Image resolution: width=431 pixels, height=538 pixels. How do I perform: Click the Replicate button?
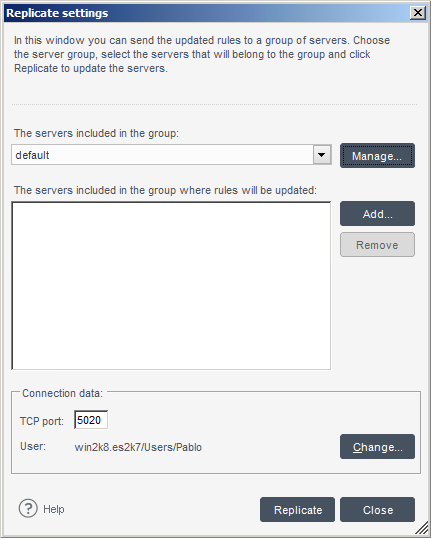point(297,510)
